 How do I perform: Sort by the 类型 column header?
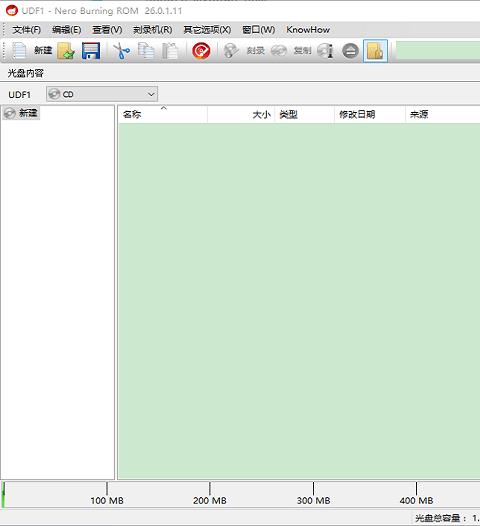[x=305, y=114]
